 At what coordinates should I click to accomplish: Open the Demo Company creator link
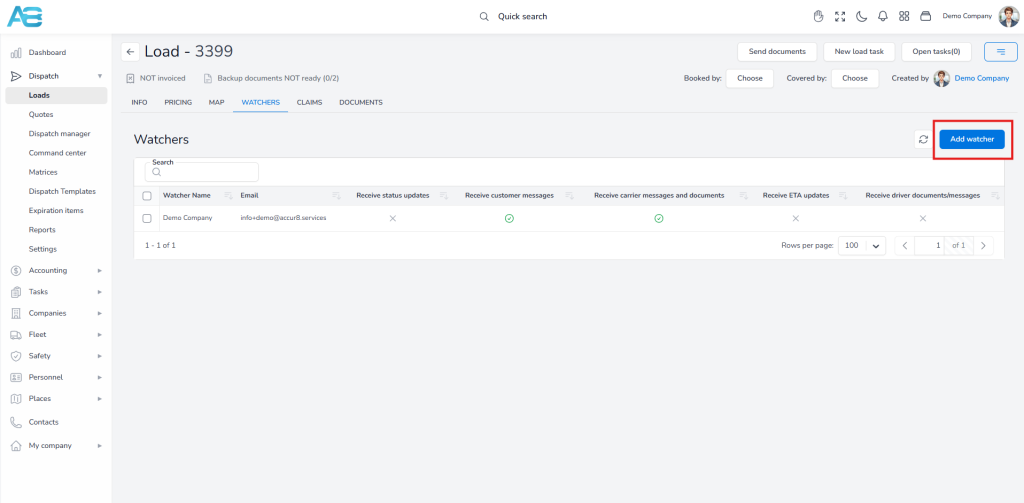click(x=982, y=78)
